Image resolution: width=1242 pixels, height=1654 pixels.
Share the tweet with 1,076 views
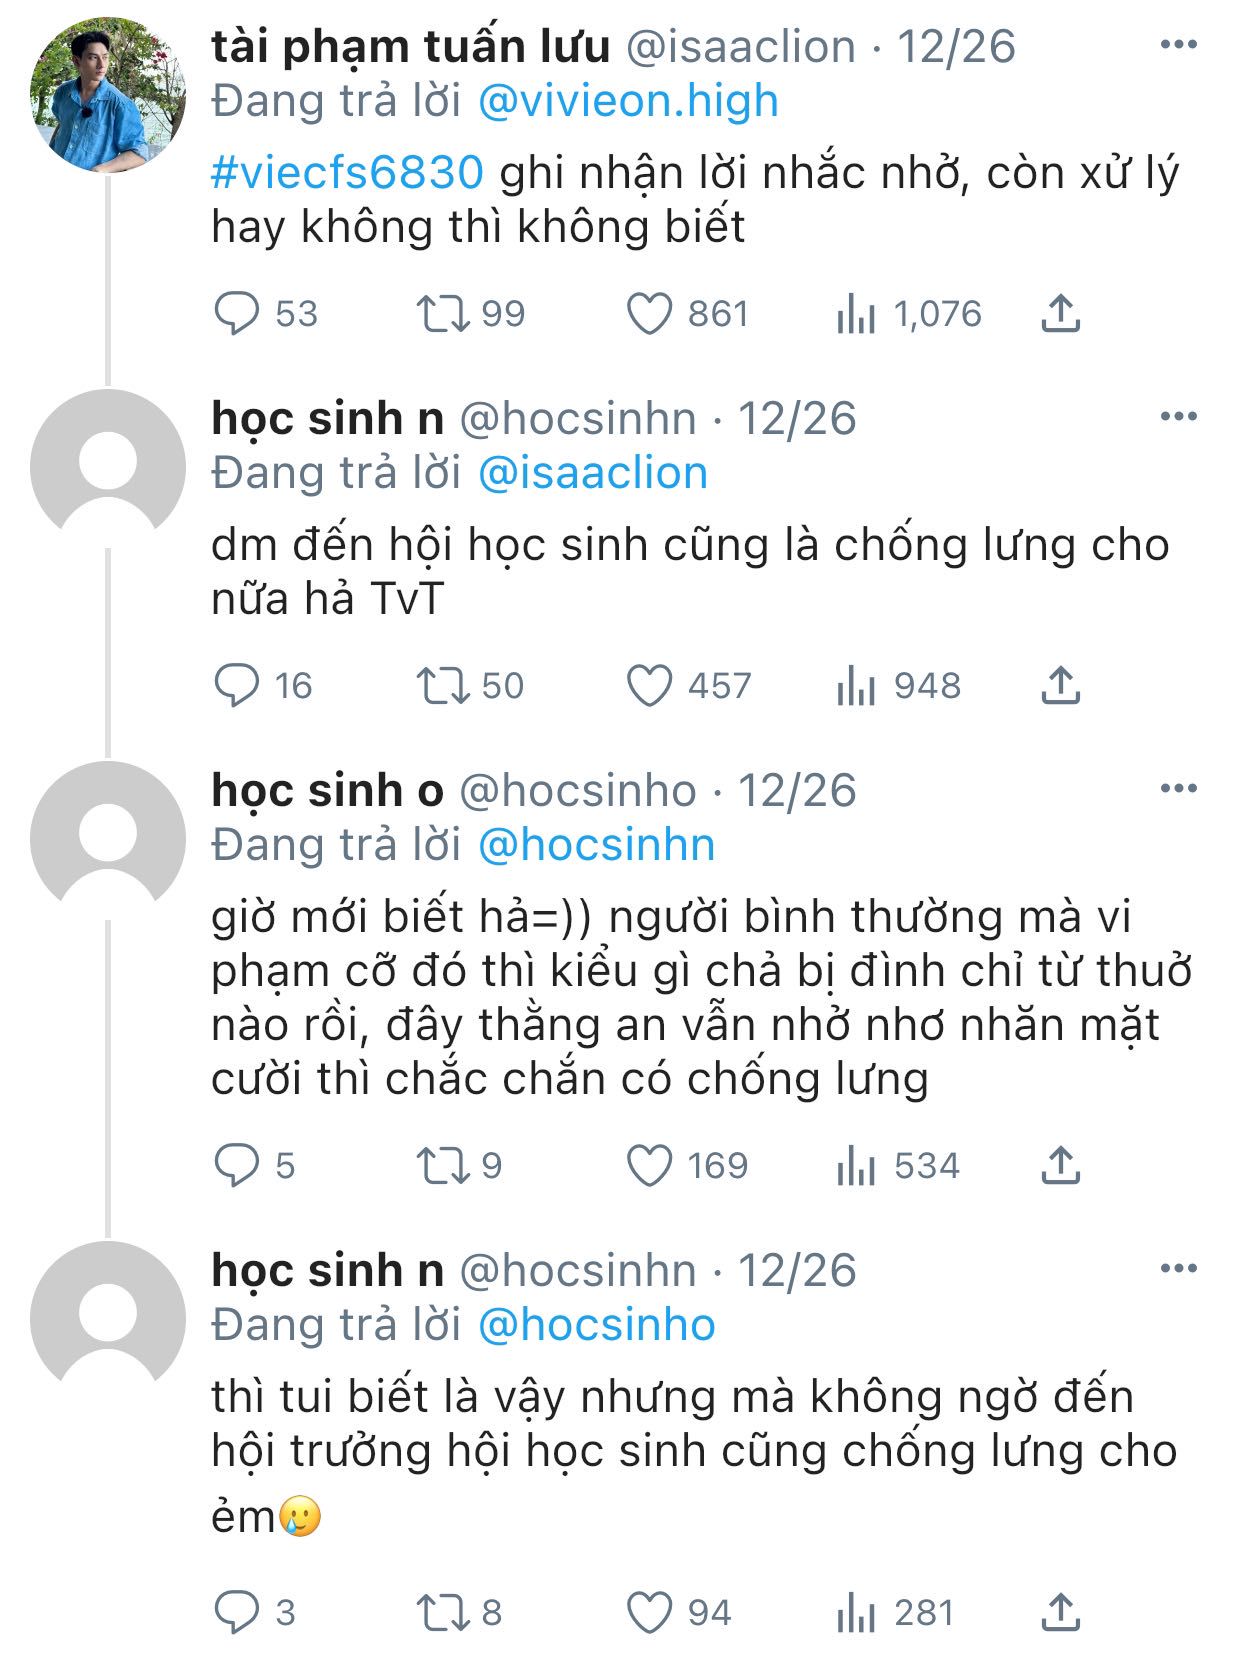tap(1060, 314)
